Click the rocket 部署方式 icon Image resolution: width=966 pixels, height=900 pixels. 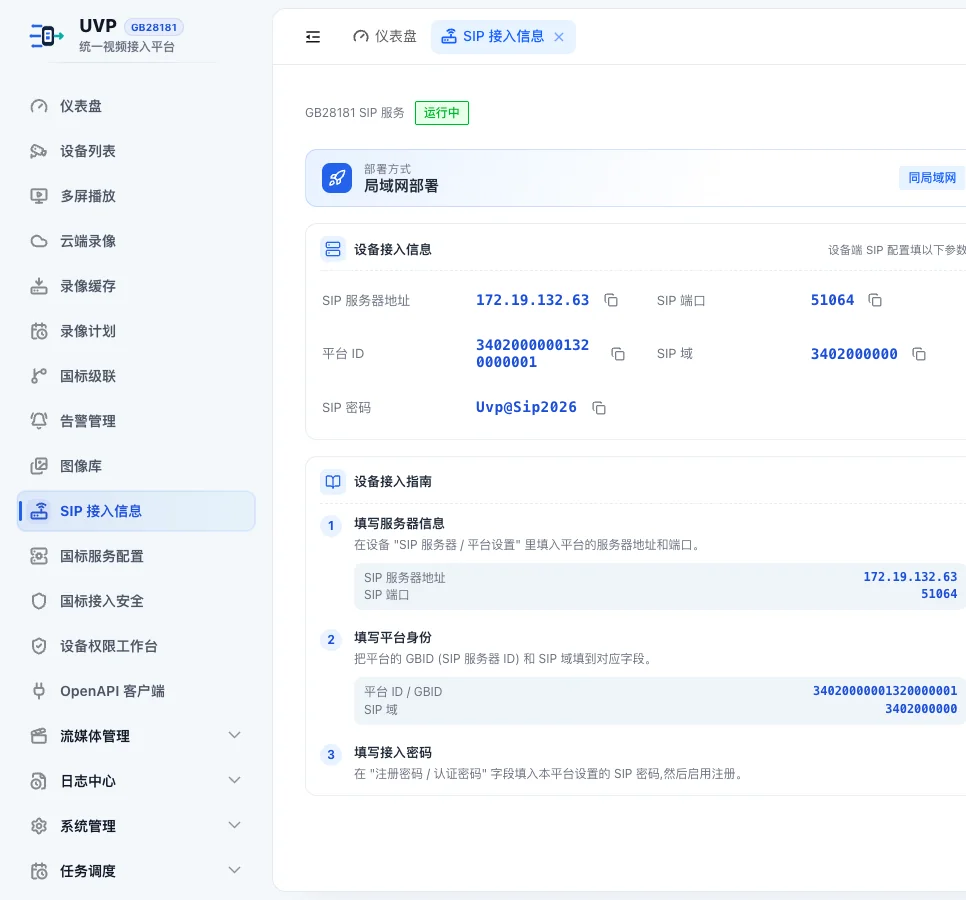(337, 178)
